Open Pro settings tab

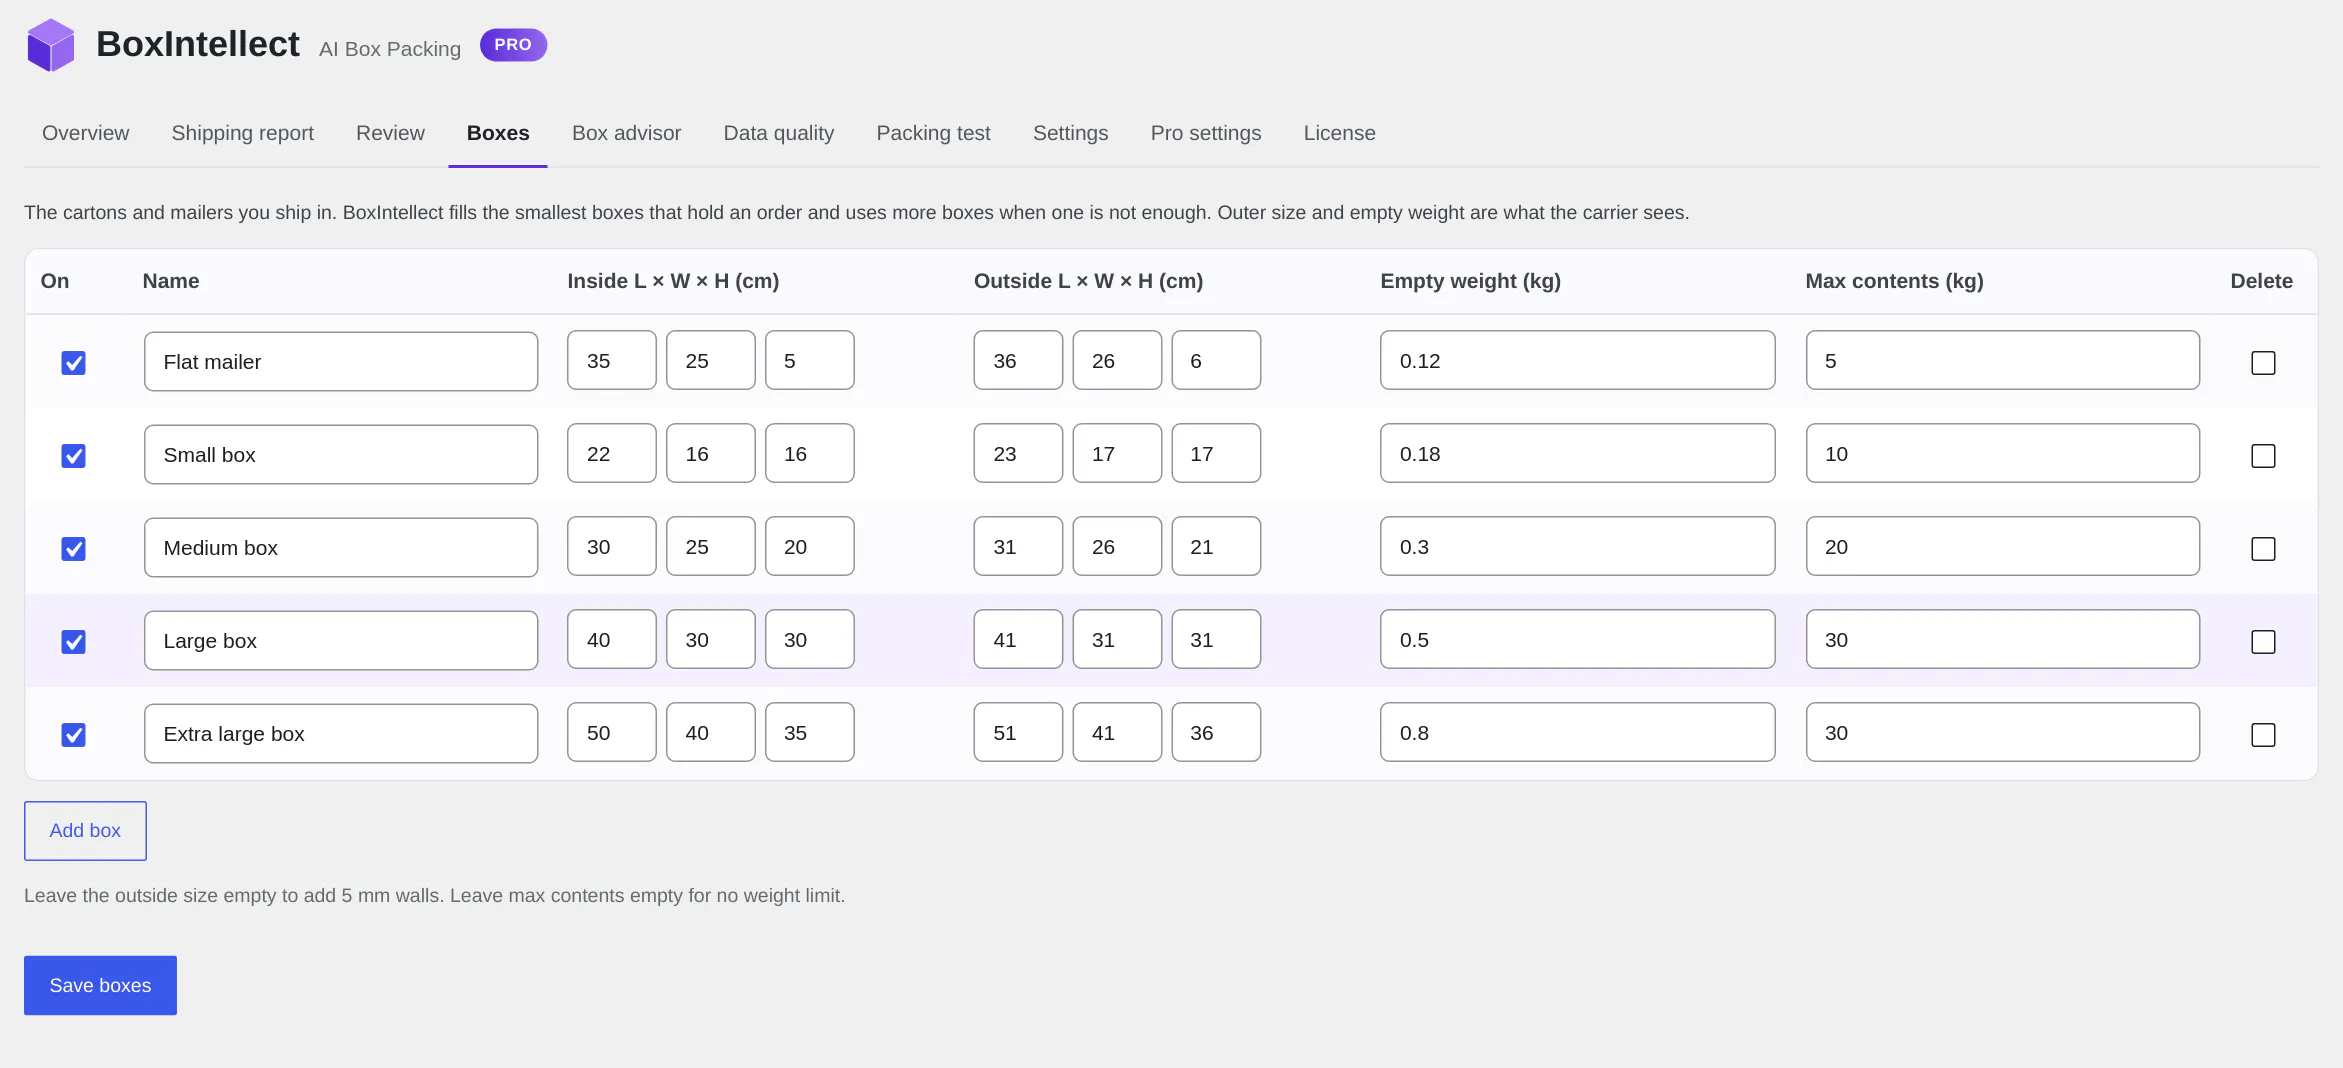pos(1206,133)
